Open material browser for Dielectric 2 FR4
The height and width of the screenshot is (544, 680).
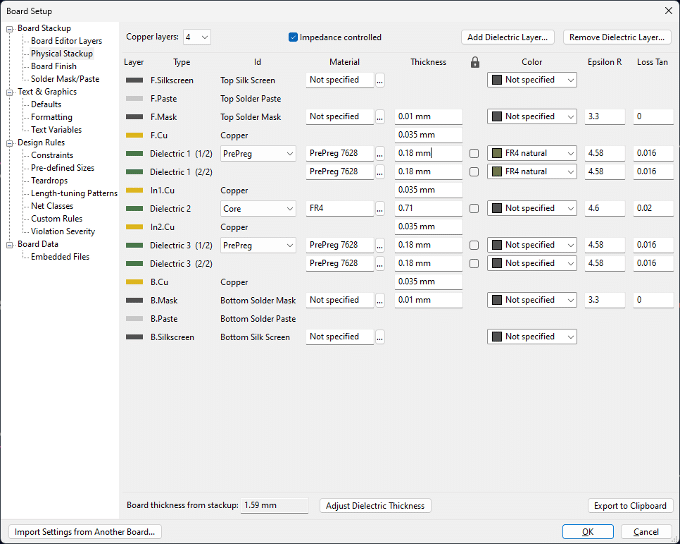pyautogui.click(x=380, y=209)
